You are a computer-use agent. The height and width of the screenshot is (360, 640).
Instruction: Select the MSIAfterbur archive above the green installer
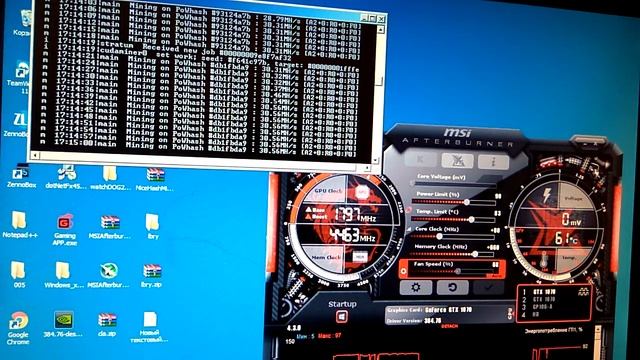pos(109,227)
